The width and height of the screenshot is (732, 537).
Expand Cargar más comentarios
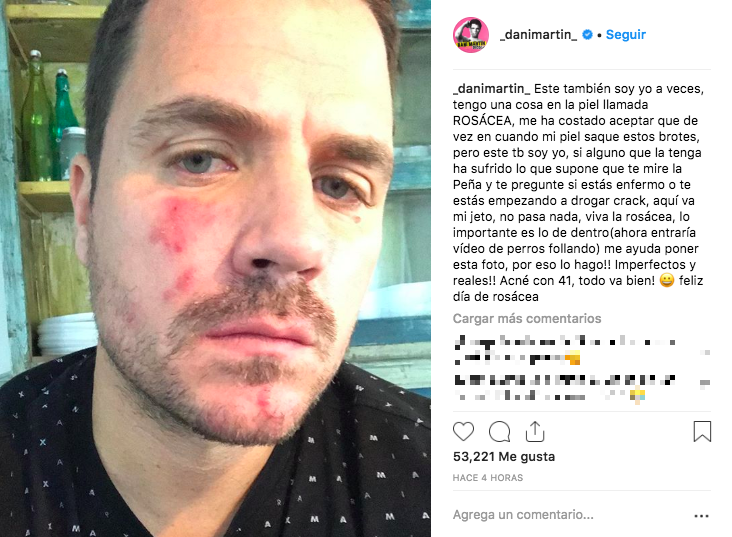527,318
